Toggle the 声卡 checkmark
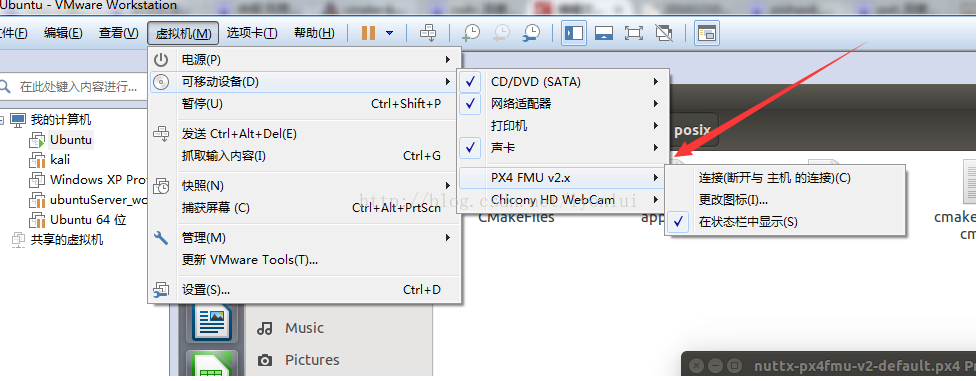Image resolution: width=978 pixels, height=381 pixels. pyautogui.click(x=471, y=148)
